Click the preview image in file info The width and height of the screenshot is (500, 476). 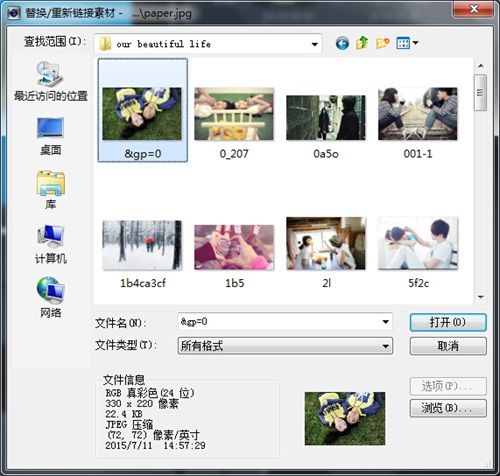[x=345, y=418]
